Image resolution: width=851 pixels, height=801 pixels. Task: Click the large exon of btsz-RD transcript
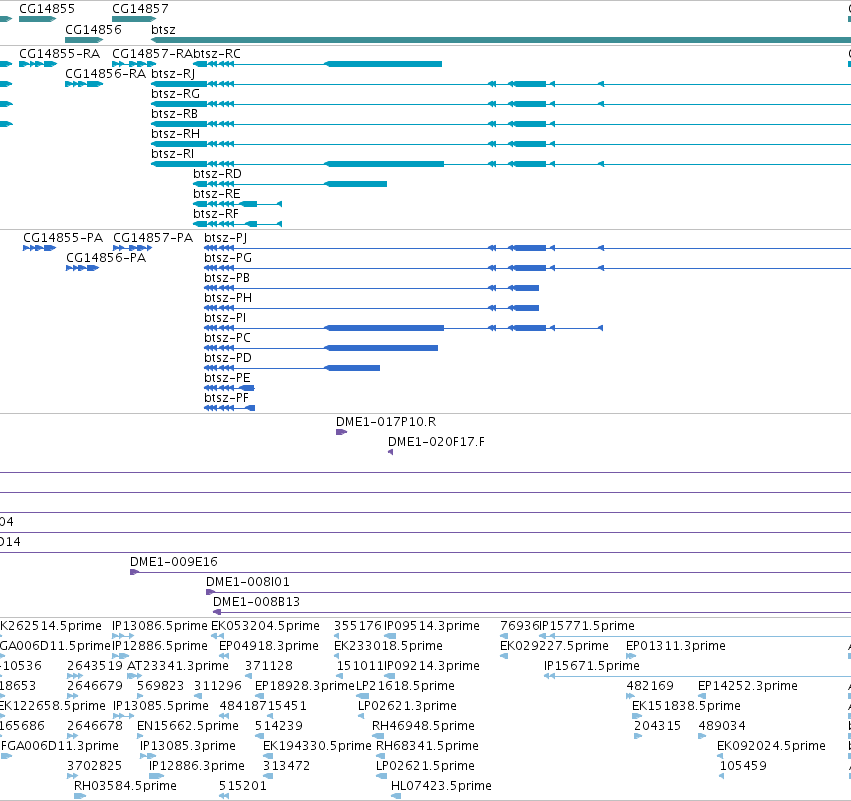(x=356, y=184)
